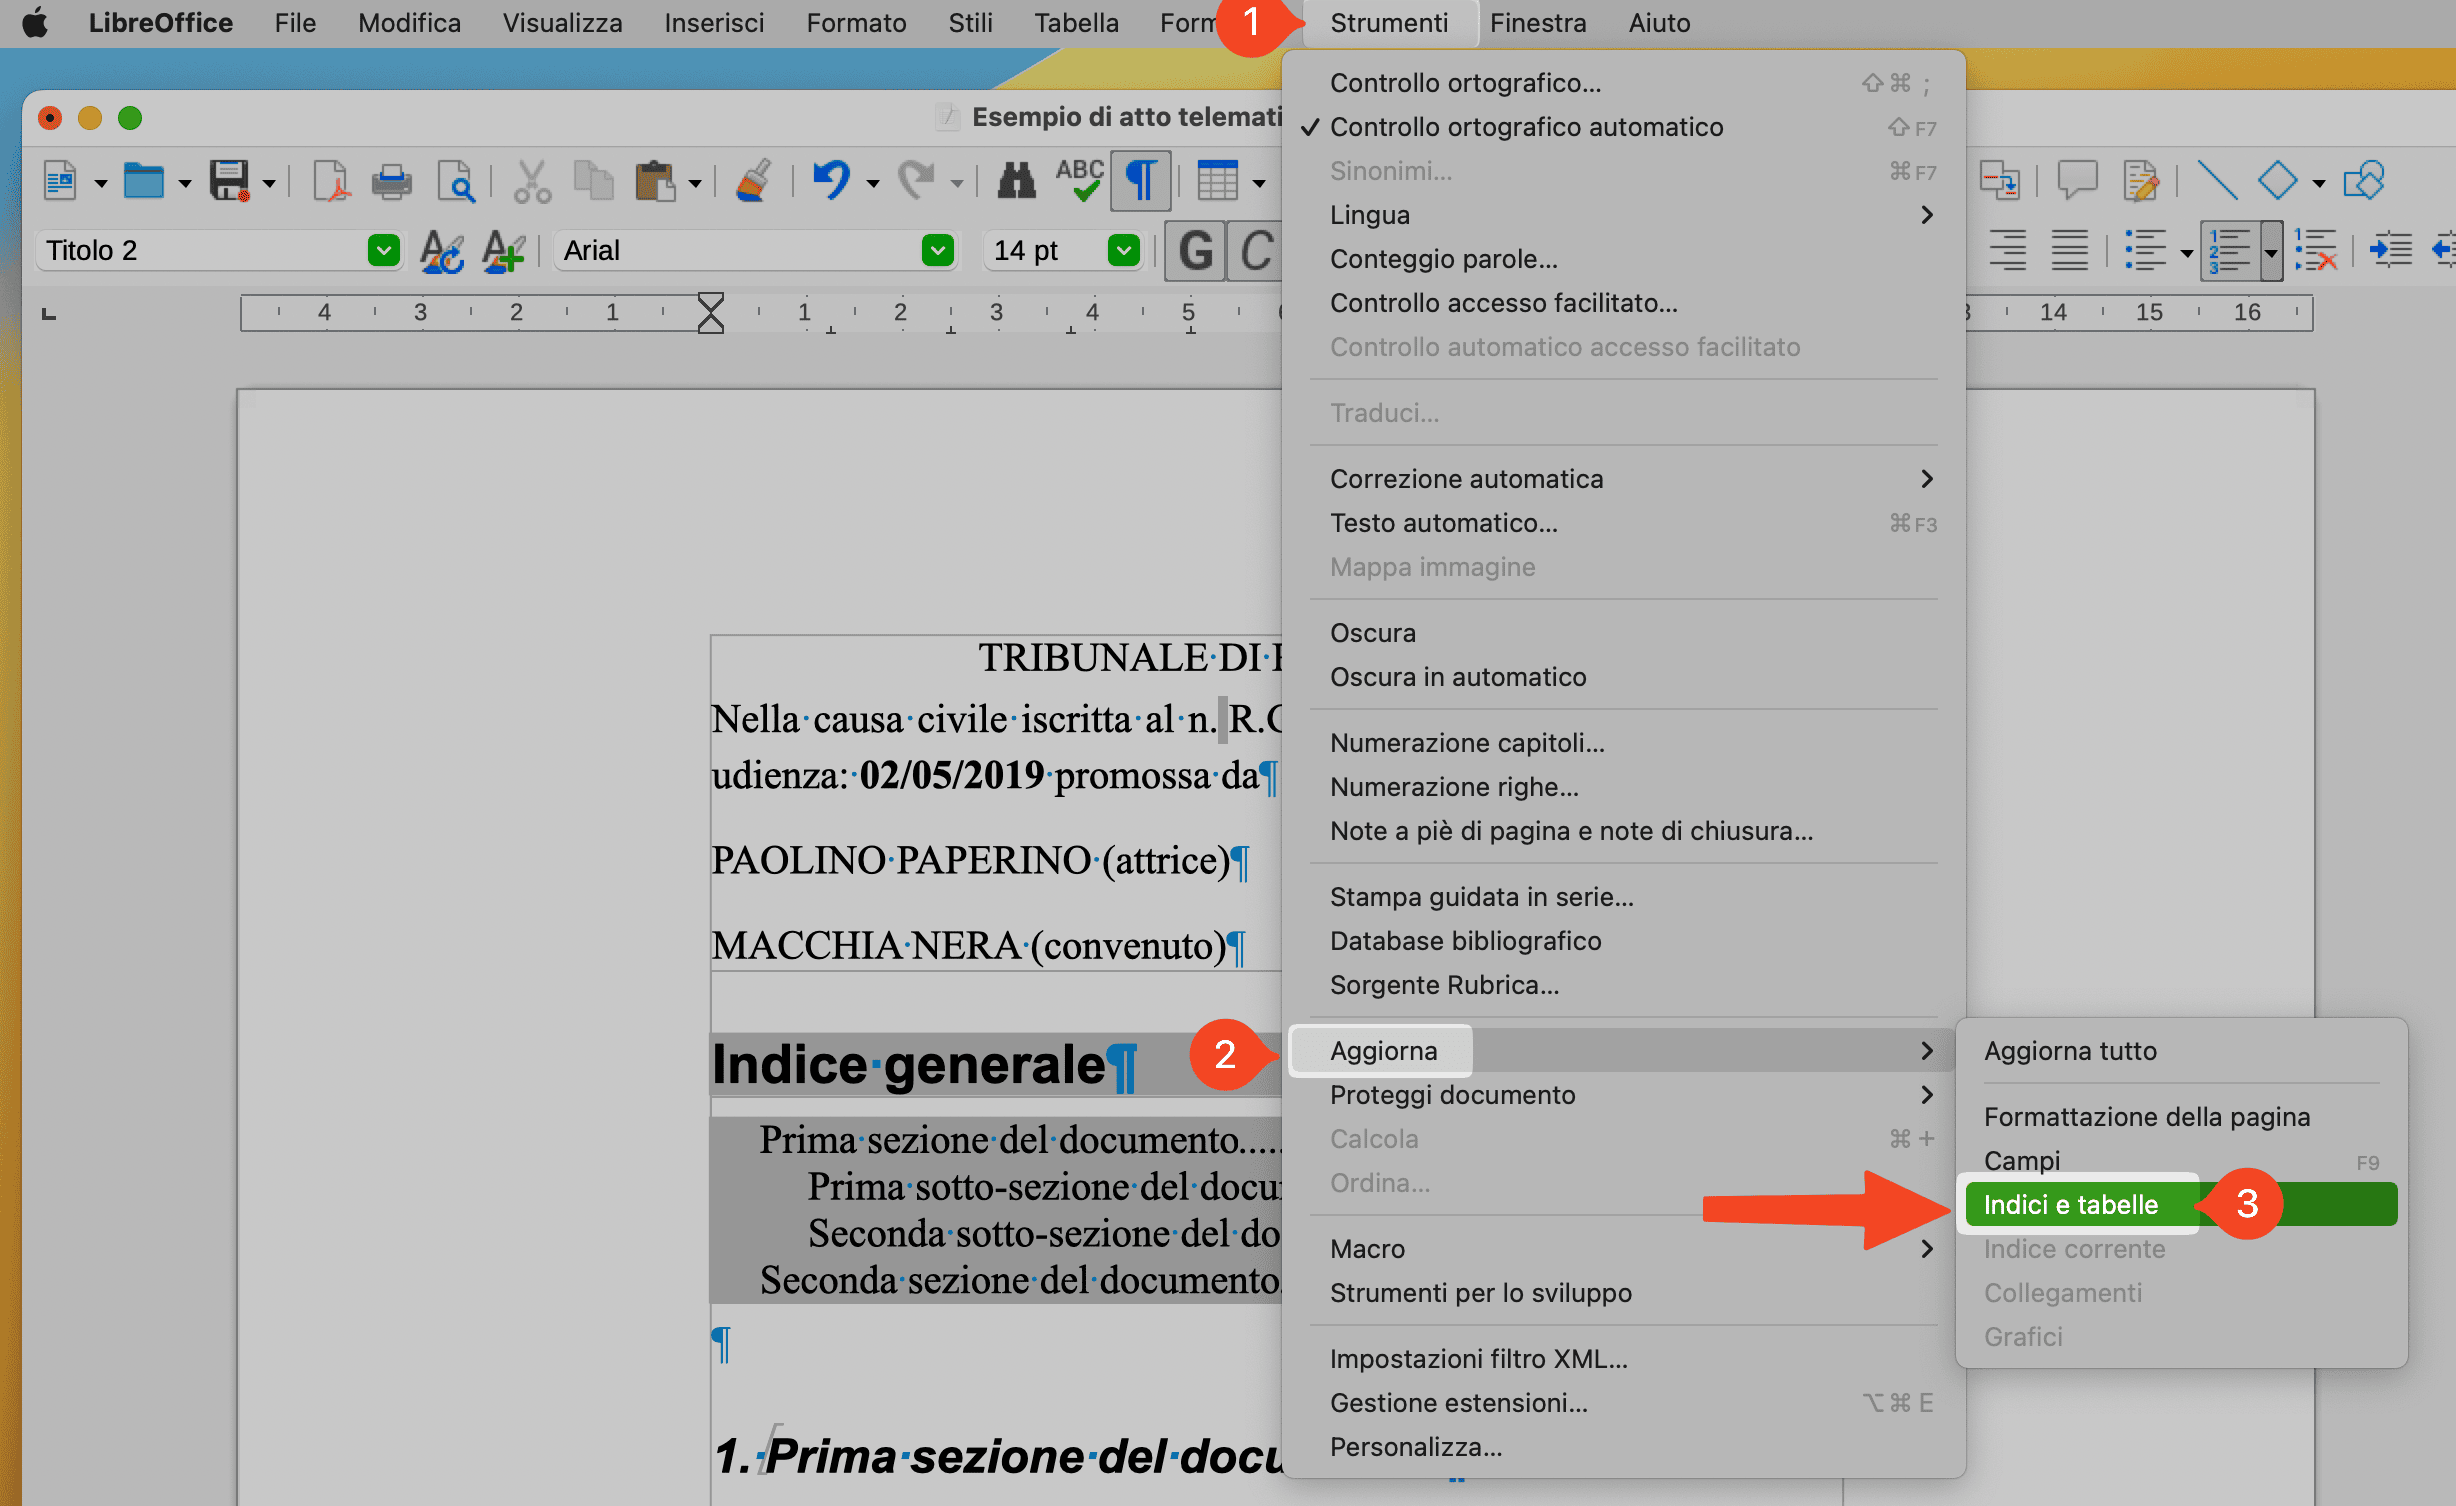Export directly as PDF icon
This screenshot has width=2456, height=1506.
click(330, 182)
